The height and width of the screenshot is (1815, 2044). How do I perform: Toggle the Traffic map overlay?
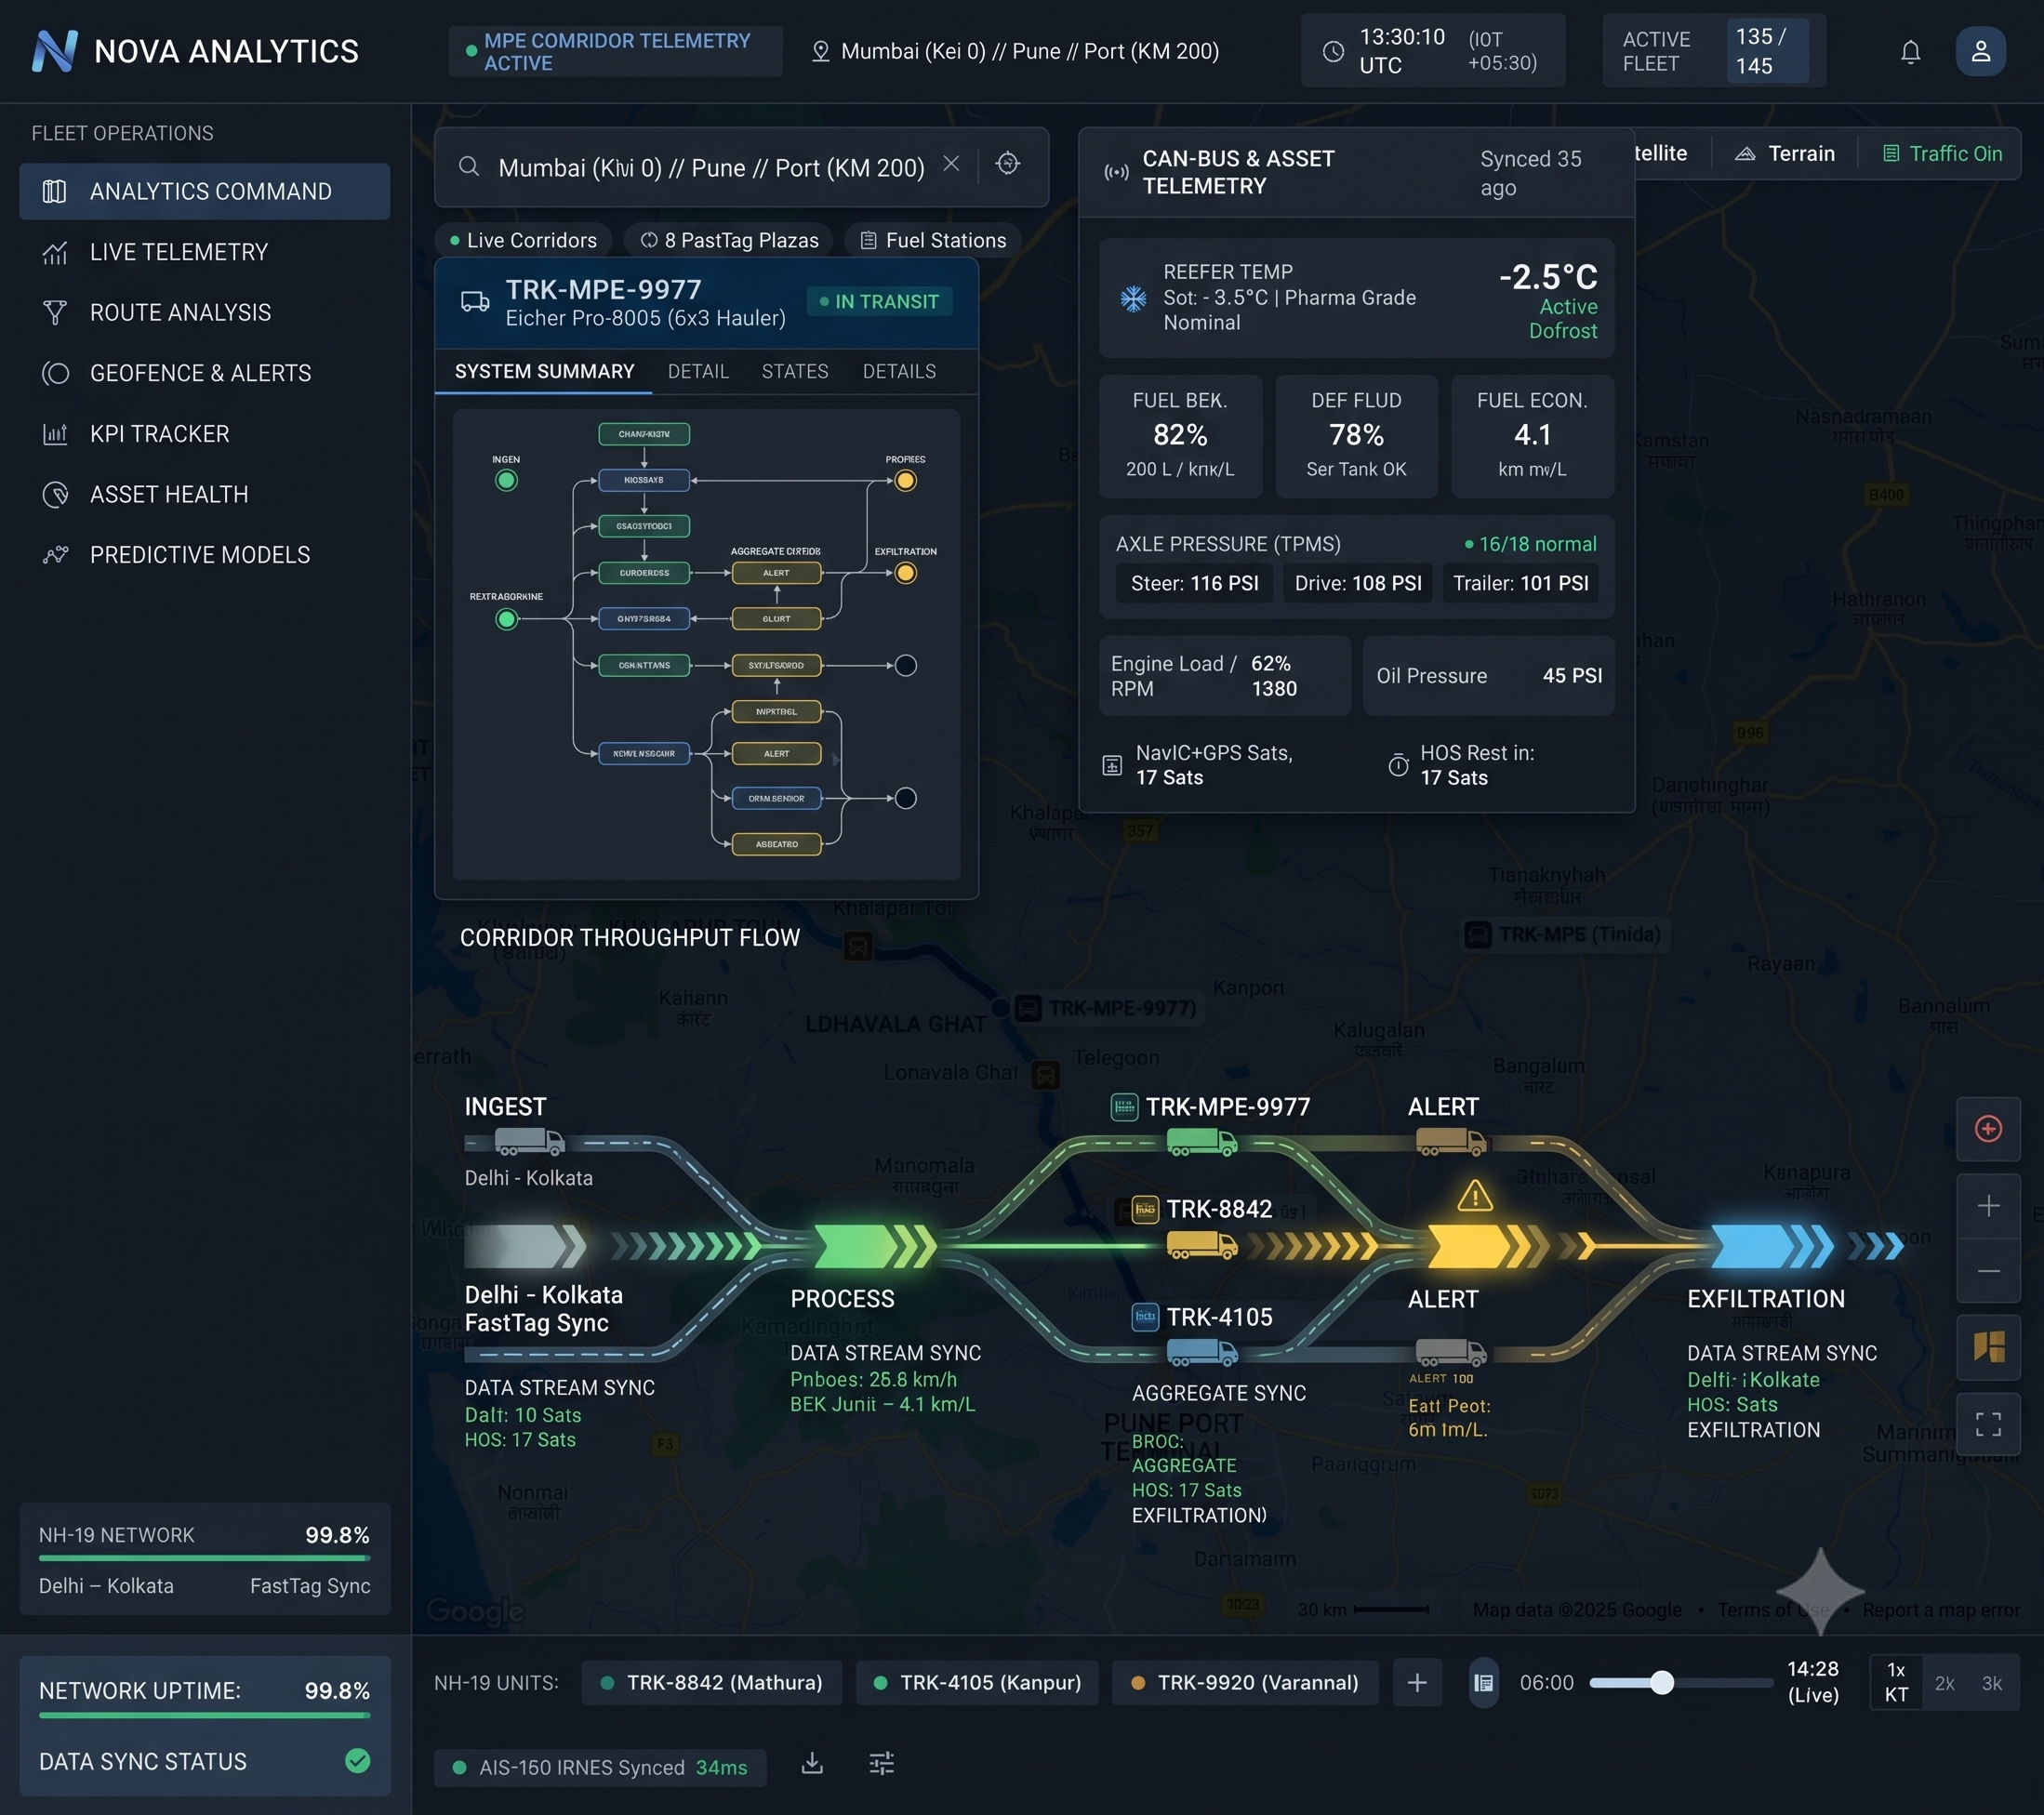[x=1942, y=154]
